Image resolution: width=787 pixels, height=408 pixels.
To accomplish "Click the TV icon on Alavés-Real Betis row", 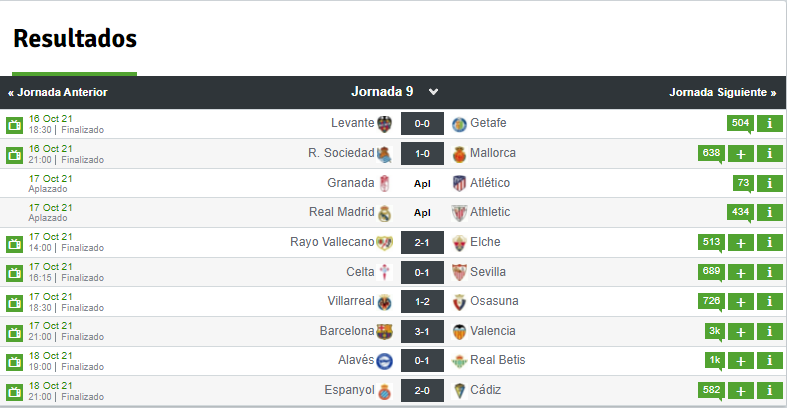I will click(14, 362).
